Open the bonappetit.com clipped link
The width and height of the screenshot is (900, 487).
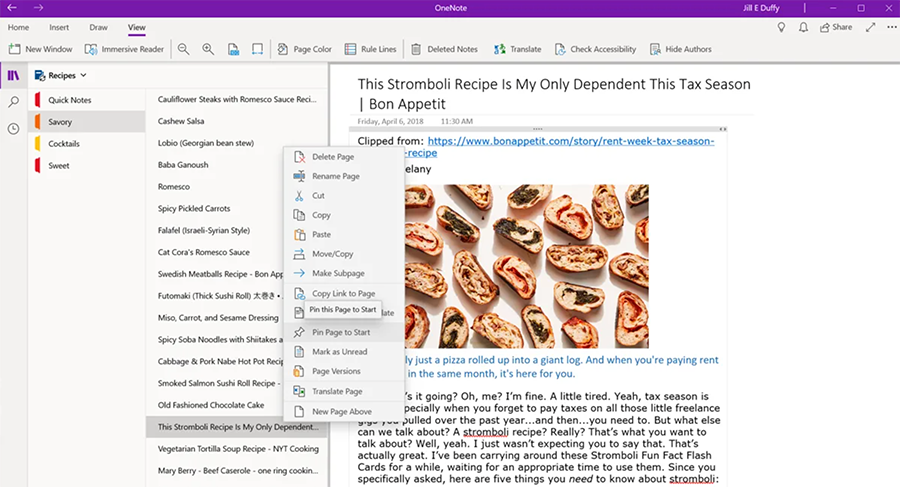click(x=571, y=141)
